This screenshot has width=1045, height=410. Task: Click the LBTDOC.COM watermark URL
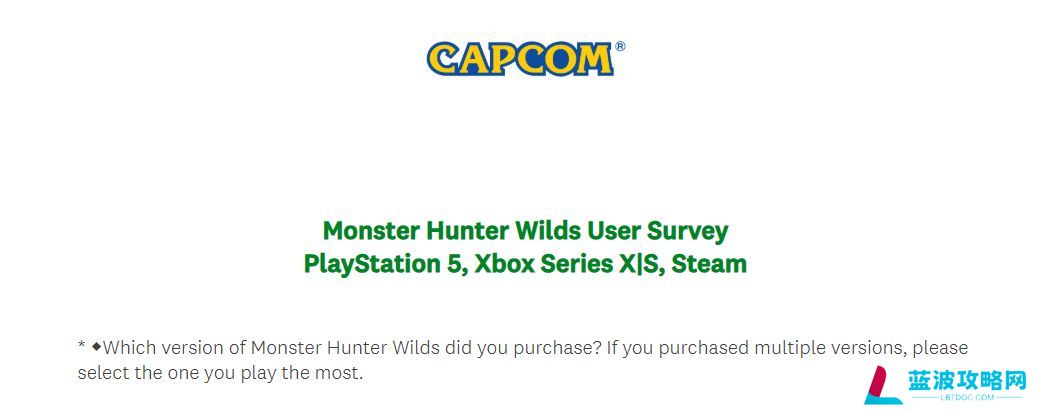click(966, 397)
